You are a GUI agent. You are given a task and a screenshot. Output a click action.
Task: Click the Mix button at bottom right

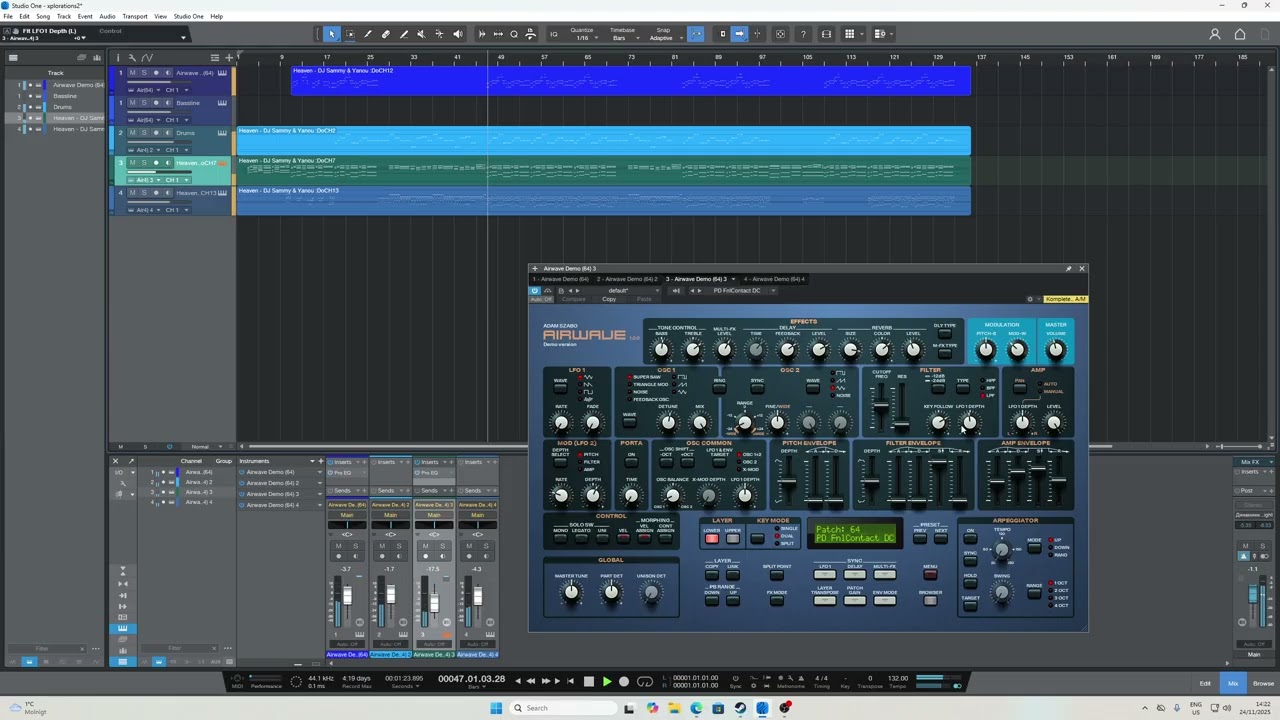pos(1233,684)
